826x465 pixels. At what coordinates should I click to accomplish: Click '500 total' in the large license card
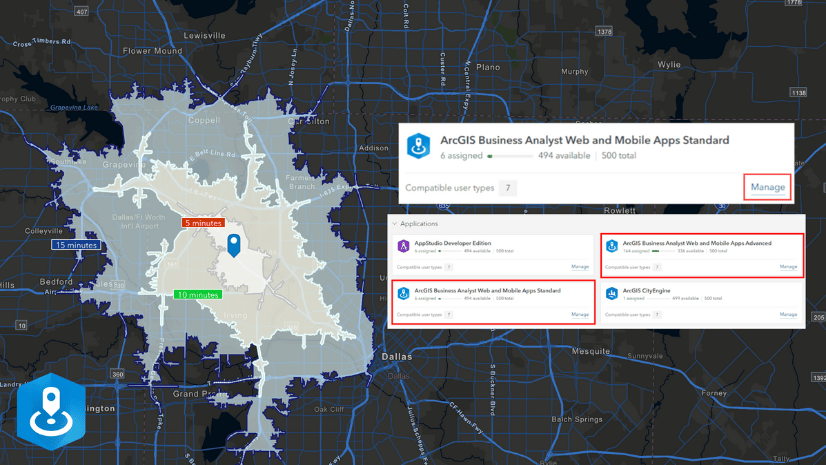tap(618, 156)
